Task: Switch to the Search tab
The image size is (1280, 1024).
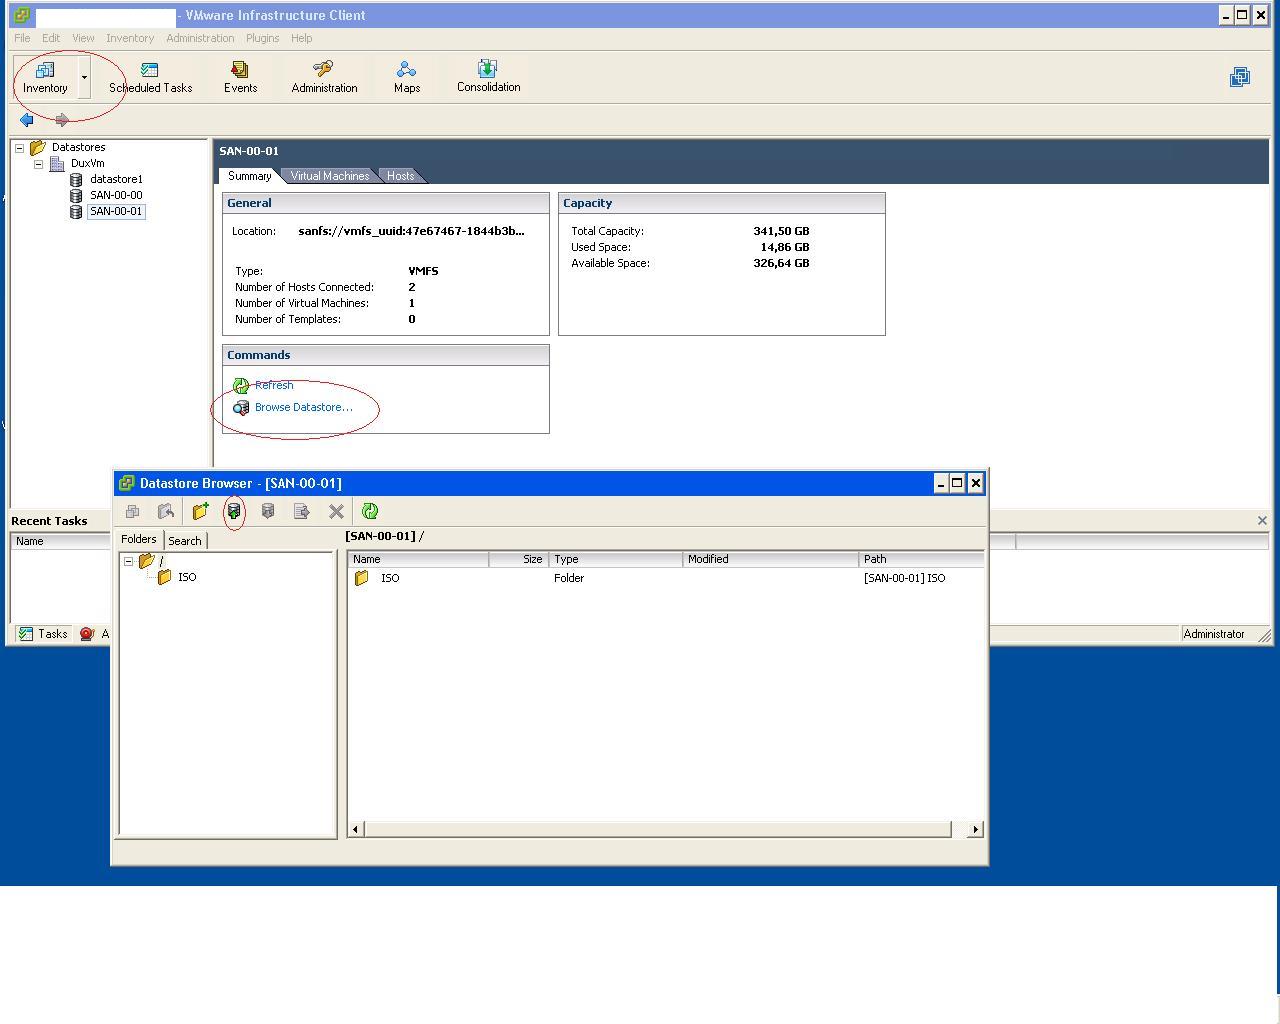Action: point(185,540)
